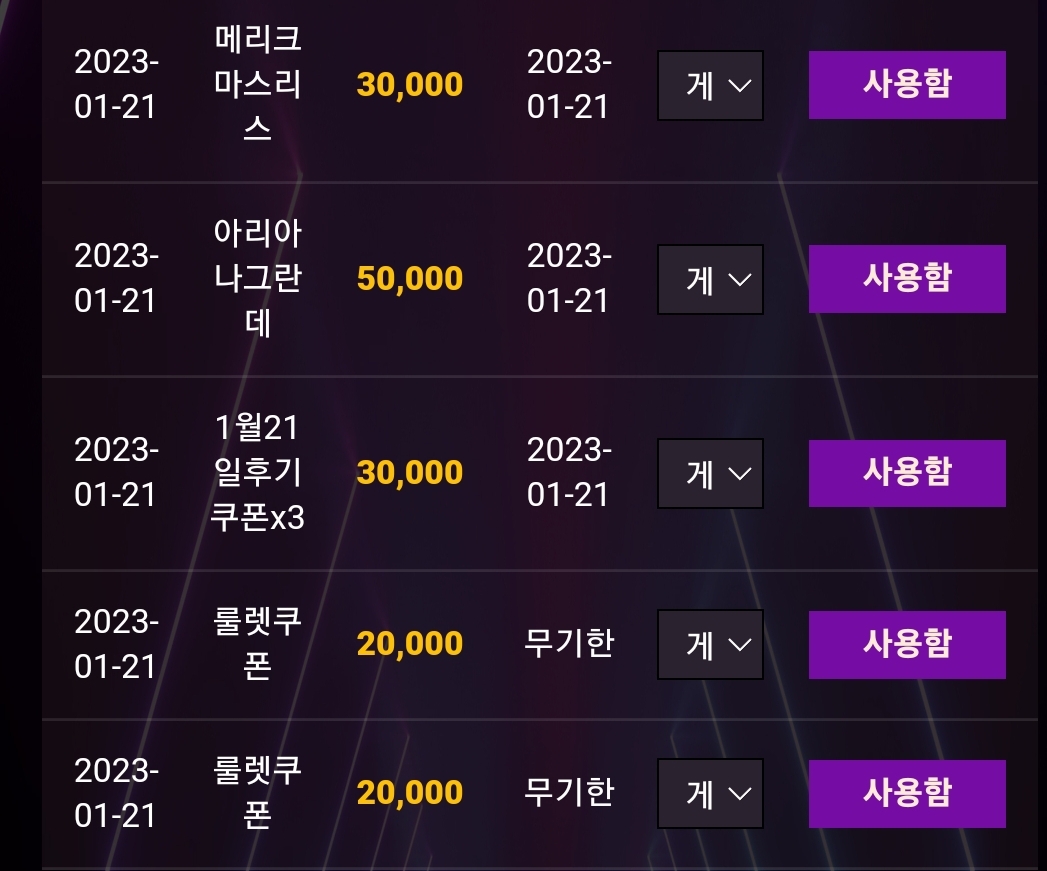Click the 30,000 amount for 1월21일후기쿠폰x3
1047x871 pixels.
(409, 473)
